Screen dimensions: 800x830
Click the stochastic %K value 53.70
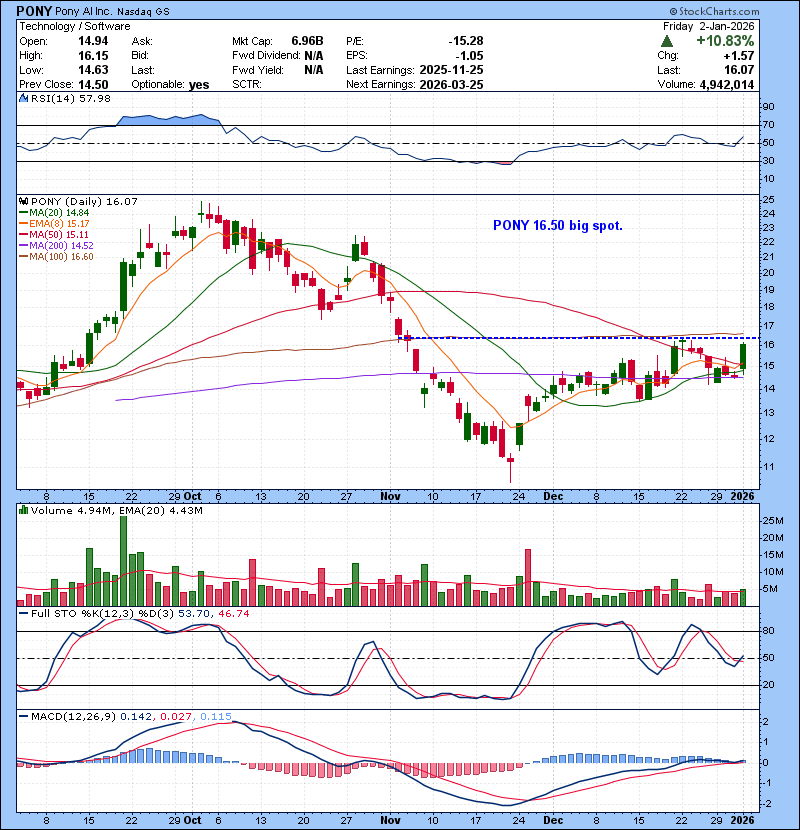pos(194,614)
